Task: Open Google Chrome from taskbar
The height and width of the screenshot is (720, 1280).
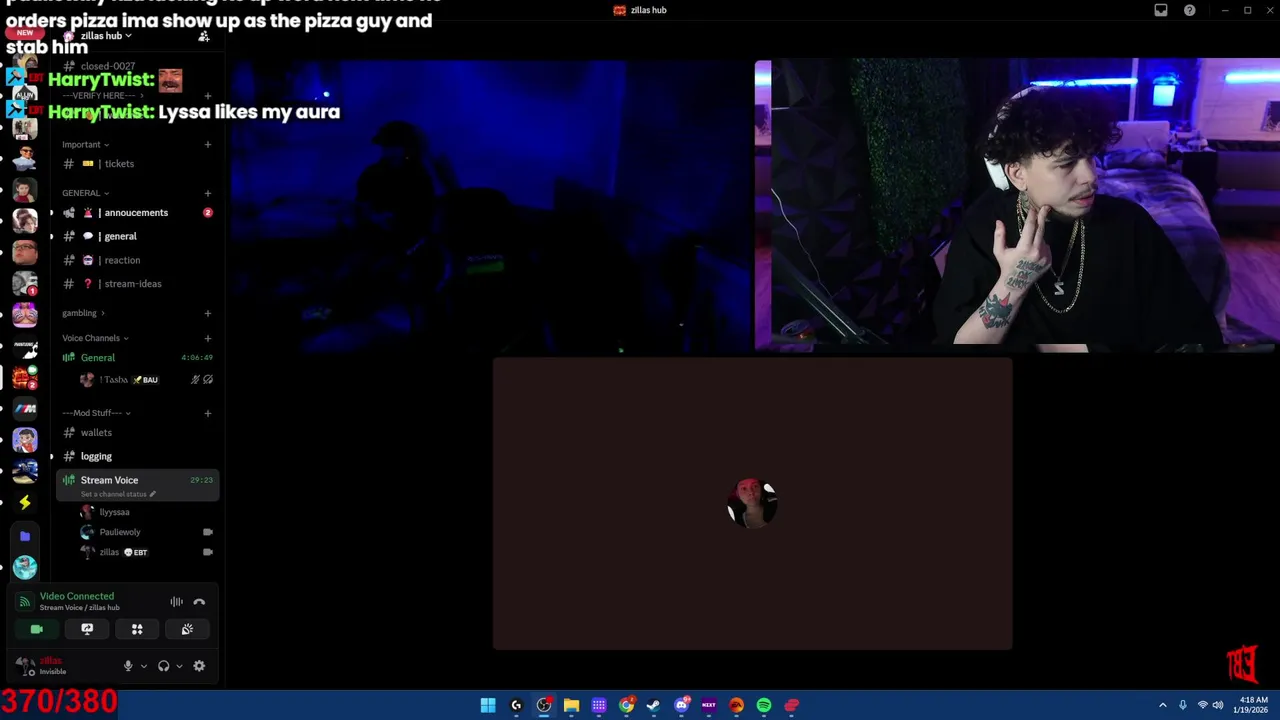Action: point(626,705)
